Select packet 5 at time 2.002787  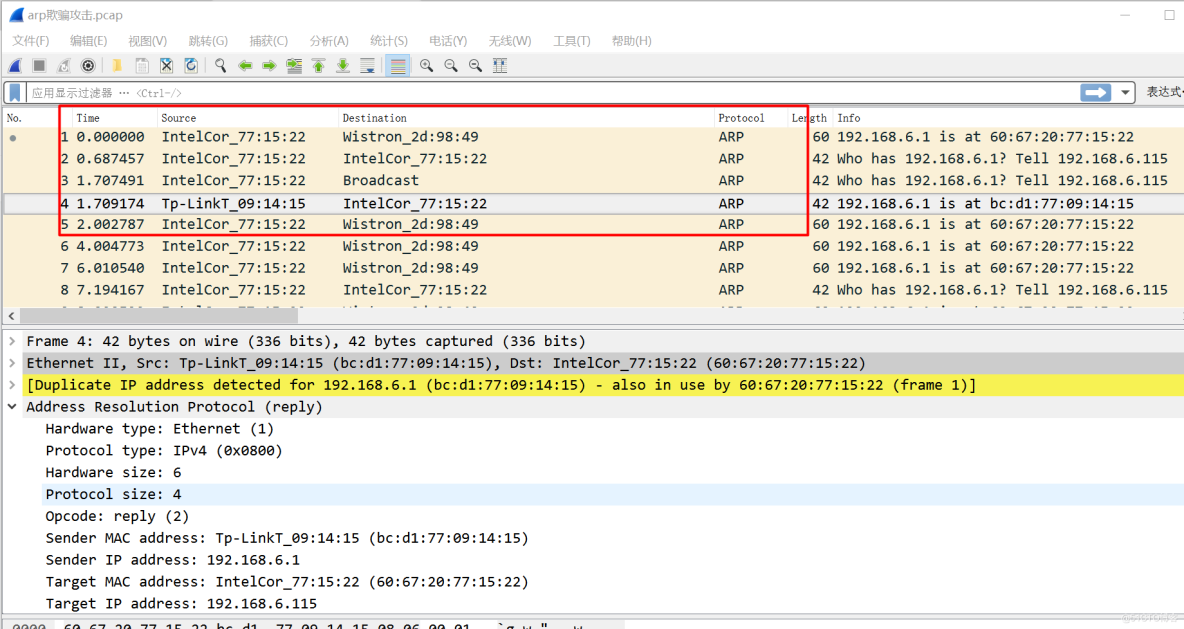593,224
